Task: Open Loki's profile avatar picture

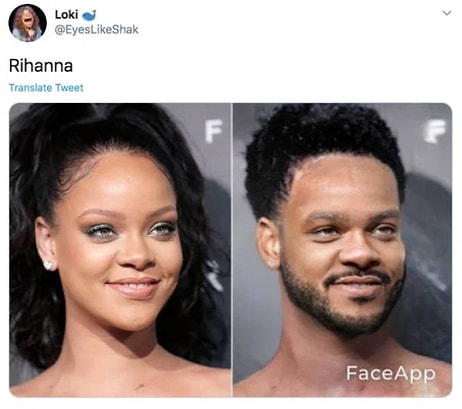Action: point(27,23)
